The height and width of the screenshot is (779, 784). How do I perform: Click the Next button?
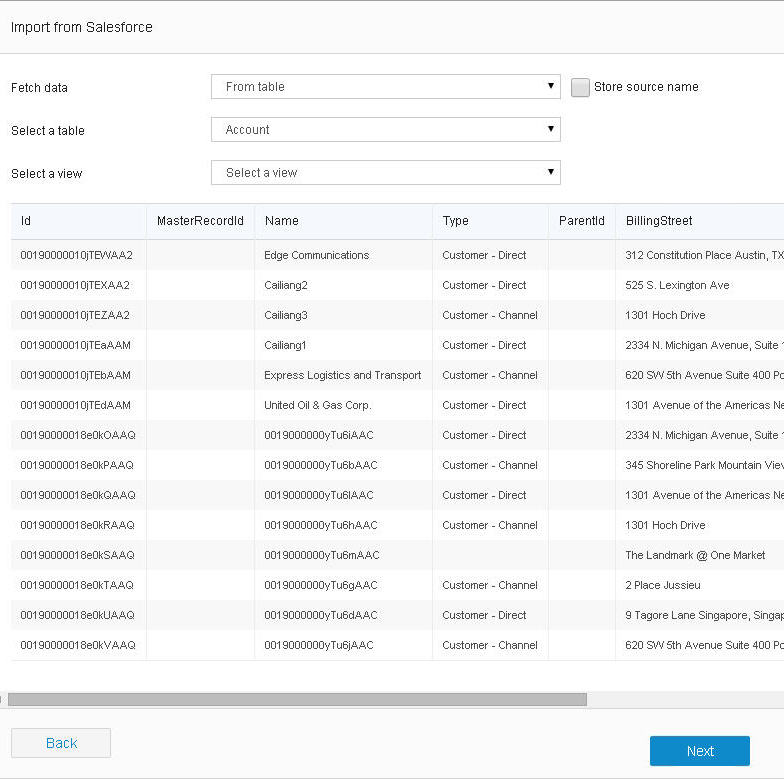tap(699, 751)
